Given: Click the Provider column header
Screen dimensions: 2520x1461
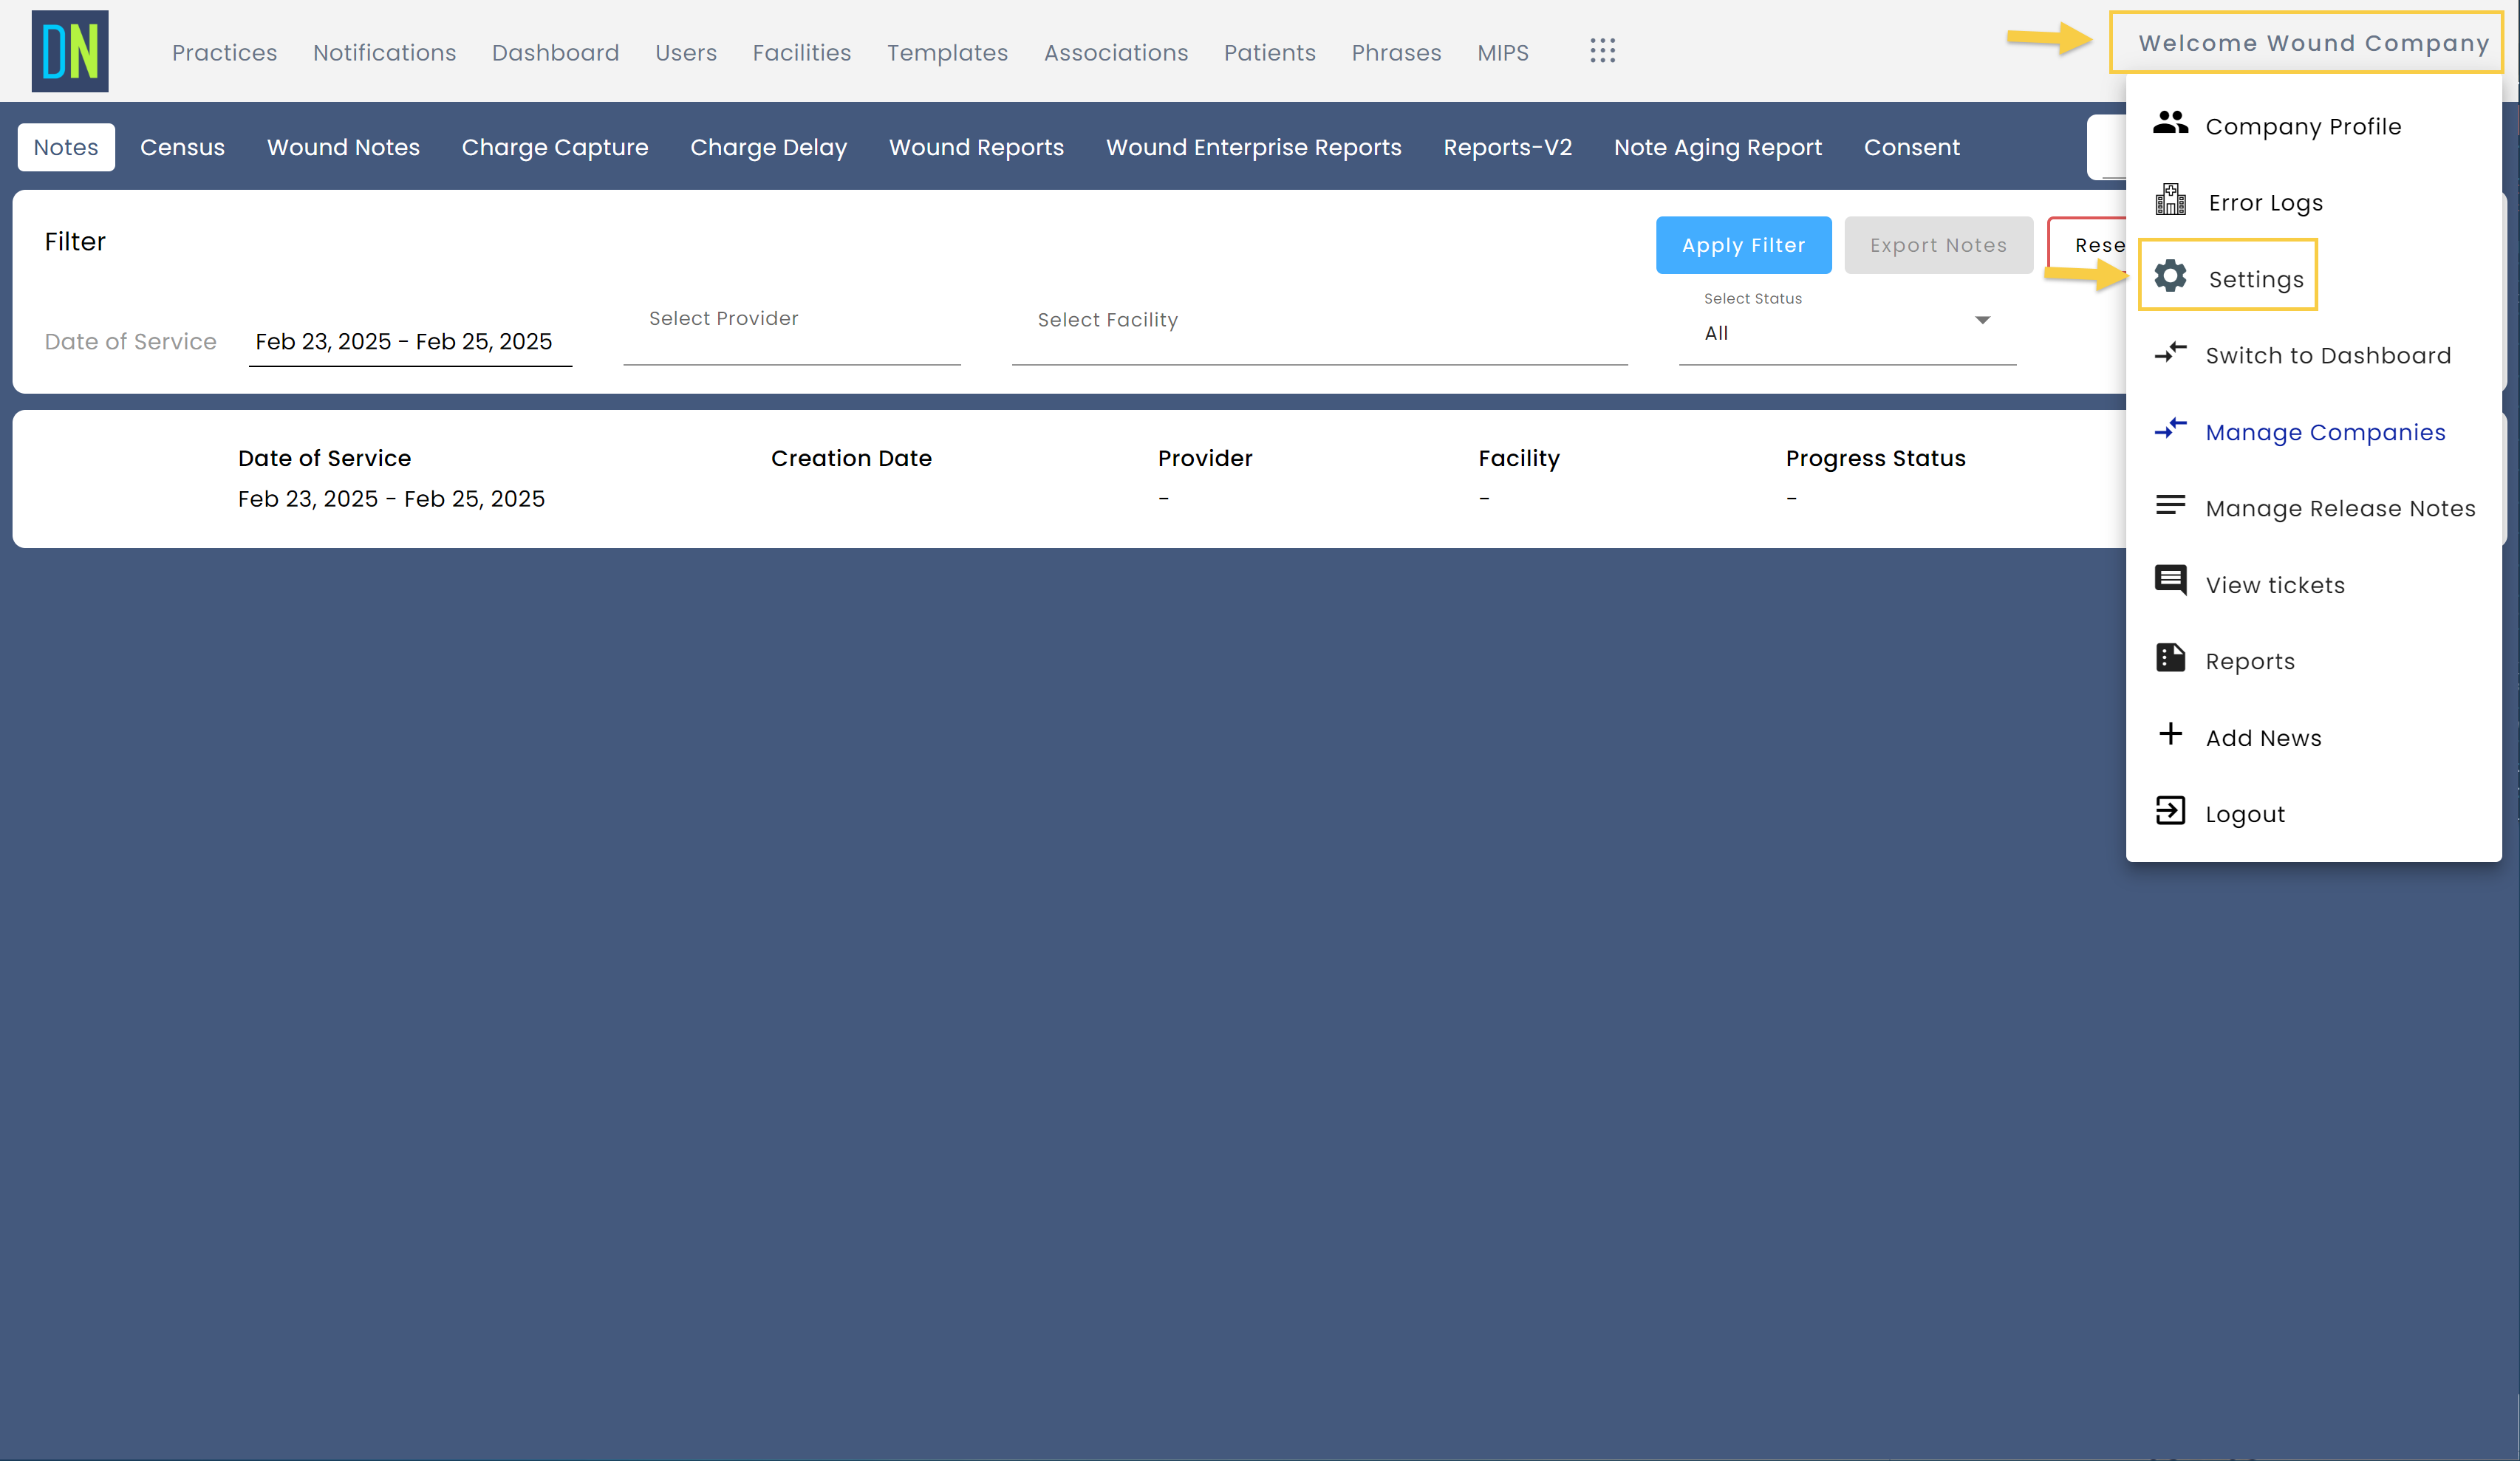Looking at the screenshot, I should click(x=1205, y=458).
